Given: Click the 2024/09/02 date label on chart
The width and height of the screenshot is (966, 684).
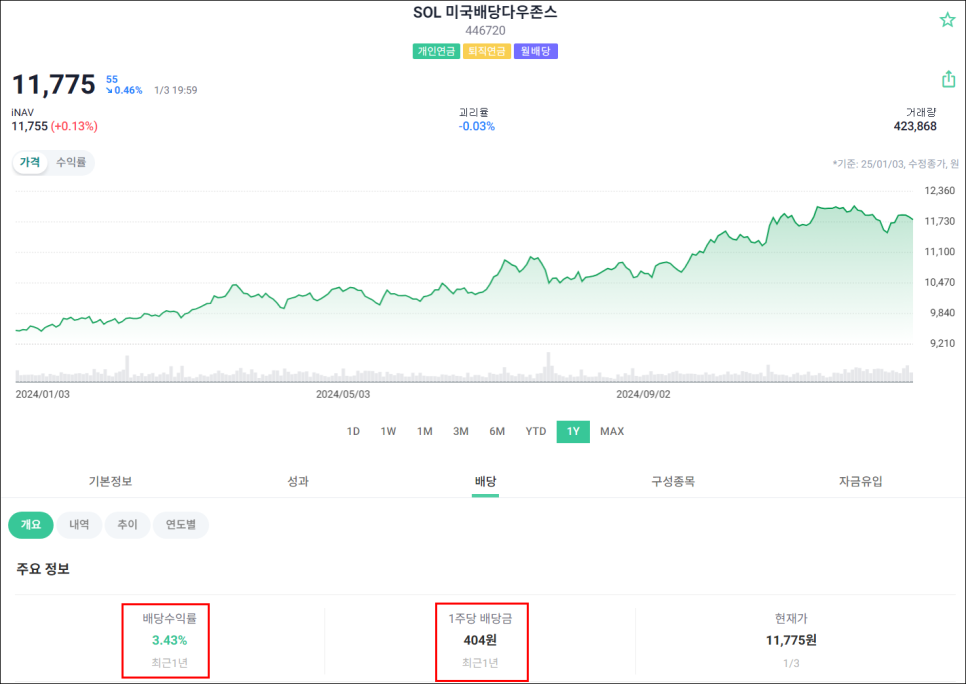Looking at the screenshot, I should click(x=643, y=394).
